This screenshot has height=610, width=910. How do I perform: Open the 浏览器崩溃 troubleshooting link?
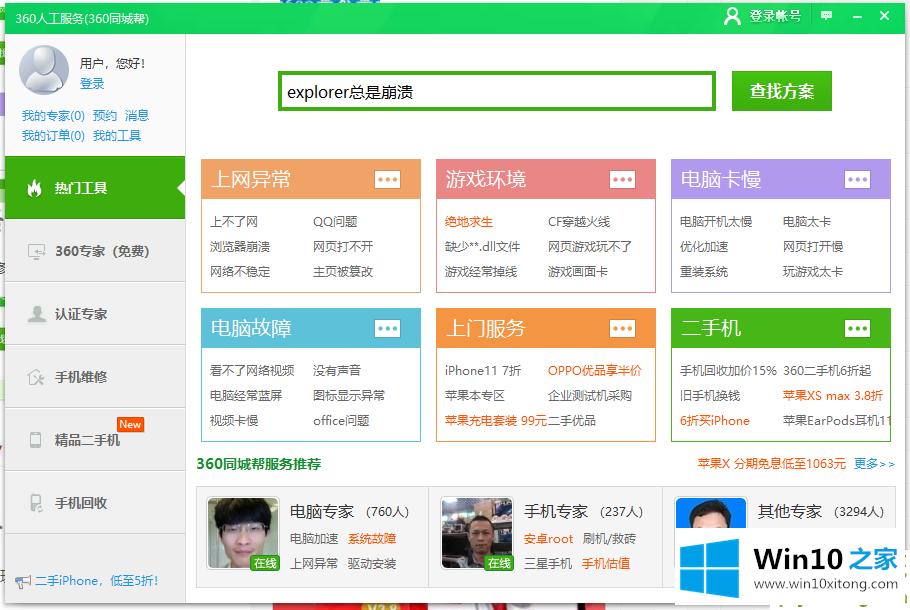click(240, 247)
